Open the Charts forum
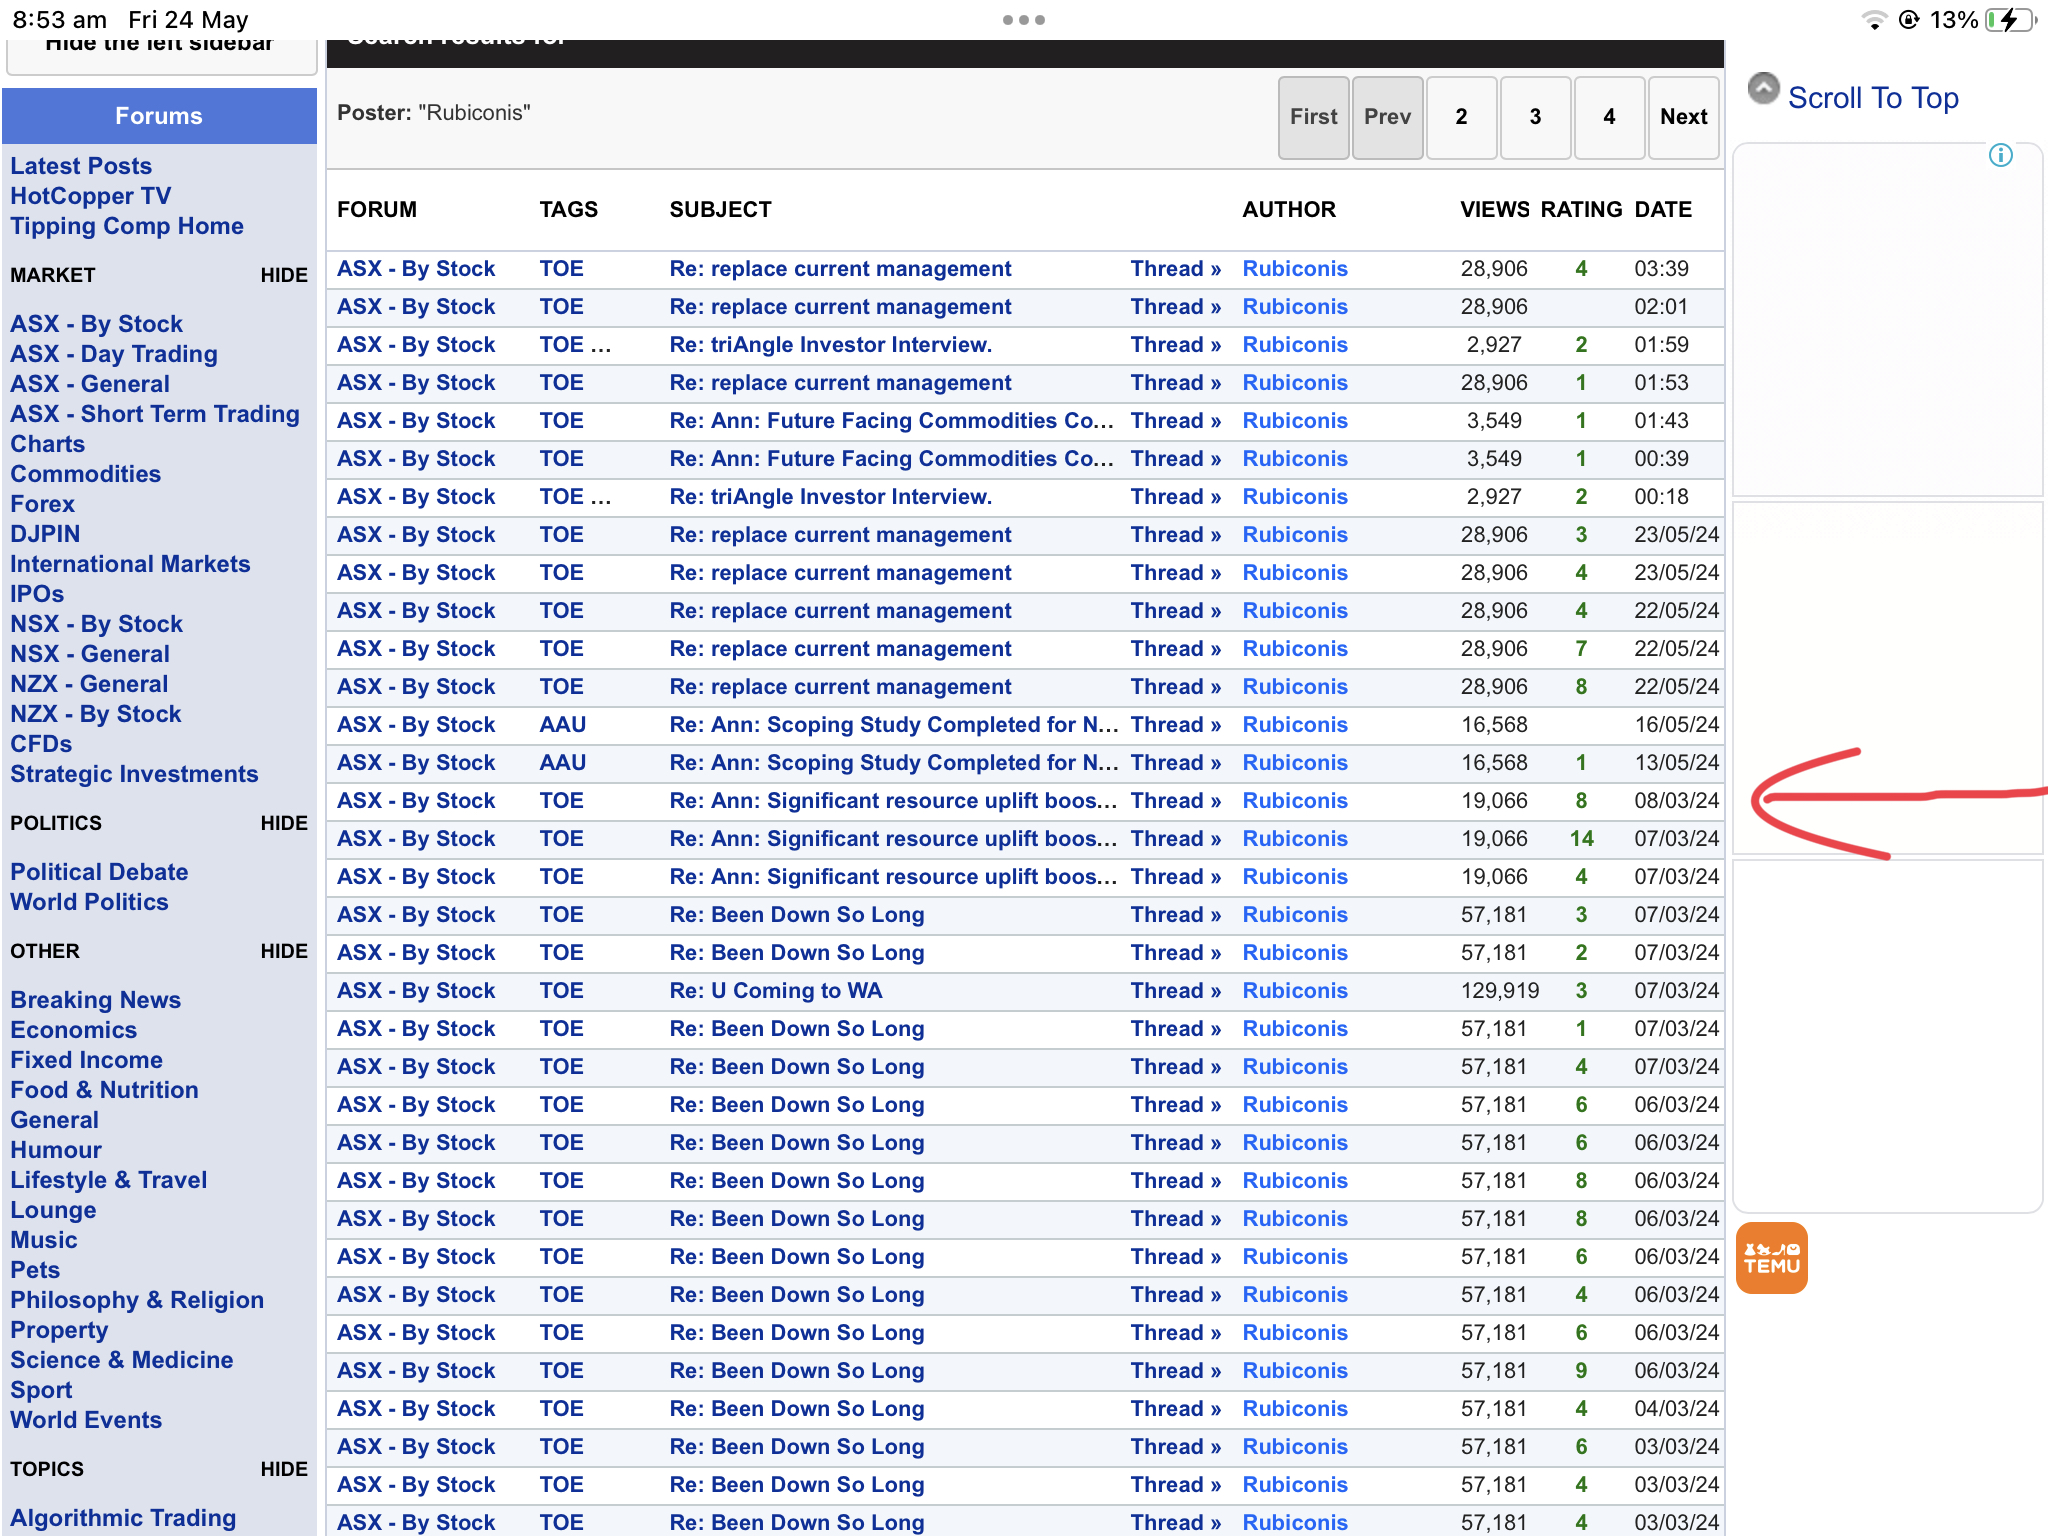This screenshot has height=1536, width=2048. pos(48,444)
